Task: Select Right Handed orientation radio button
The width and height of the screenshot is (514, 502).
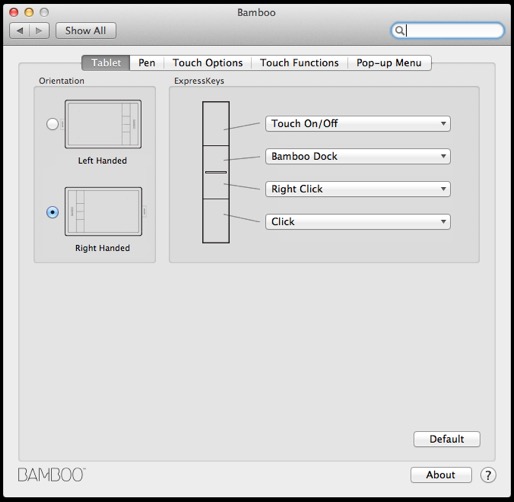Action: click(x=52, y=212)
